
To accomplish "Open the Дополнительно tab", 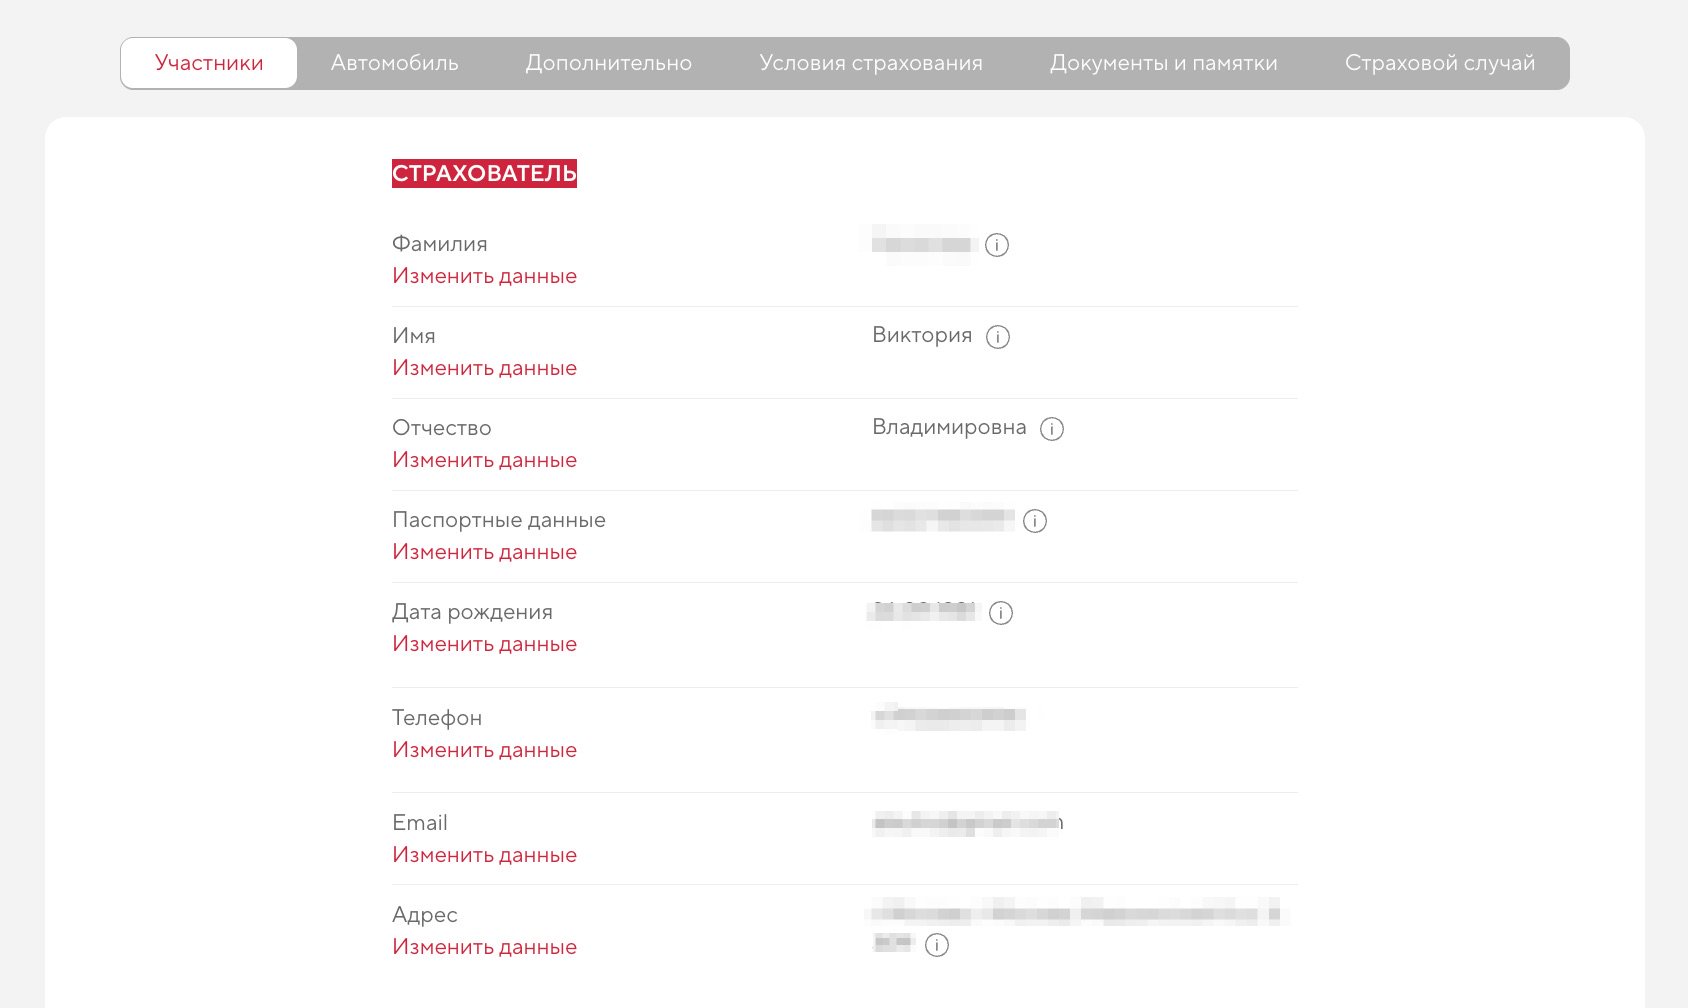I will pos(609,63).
